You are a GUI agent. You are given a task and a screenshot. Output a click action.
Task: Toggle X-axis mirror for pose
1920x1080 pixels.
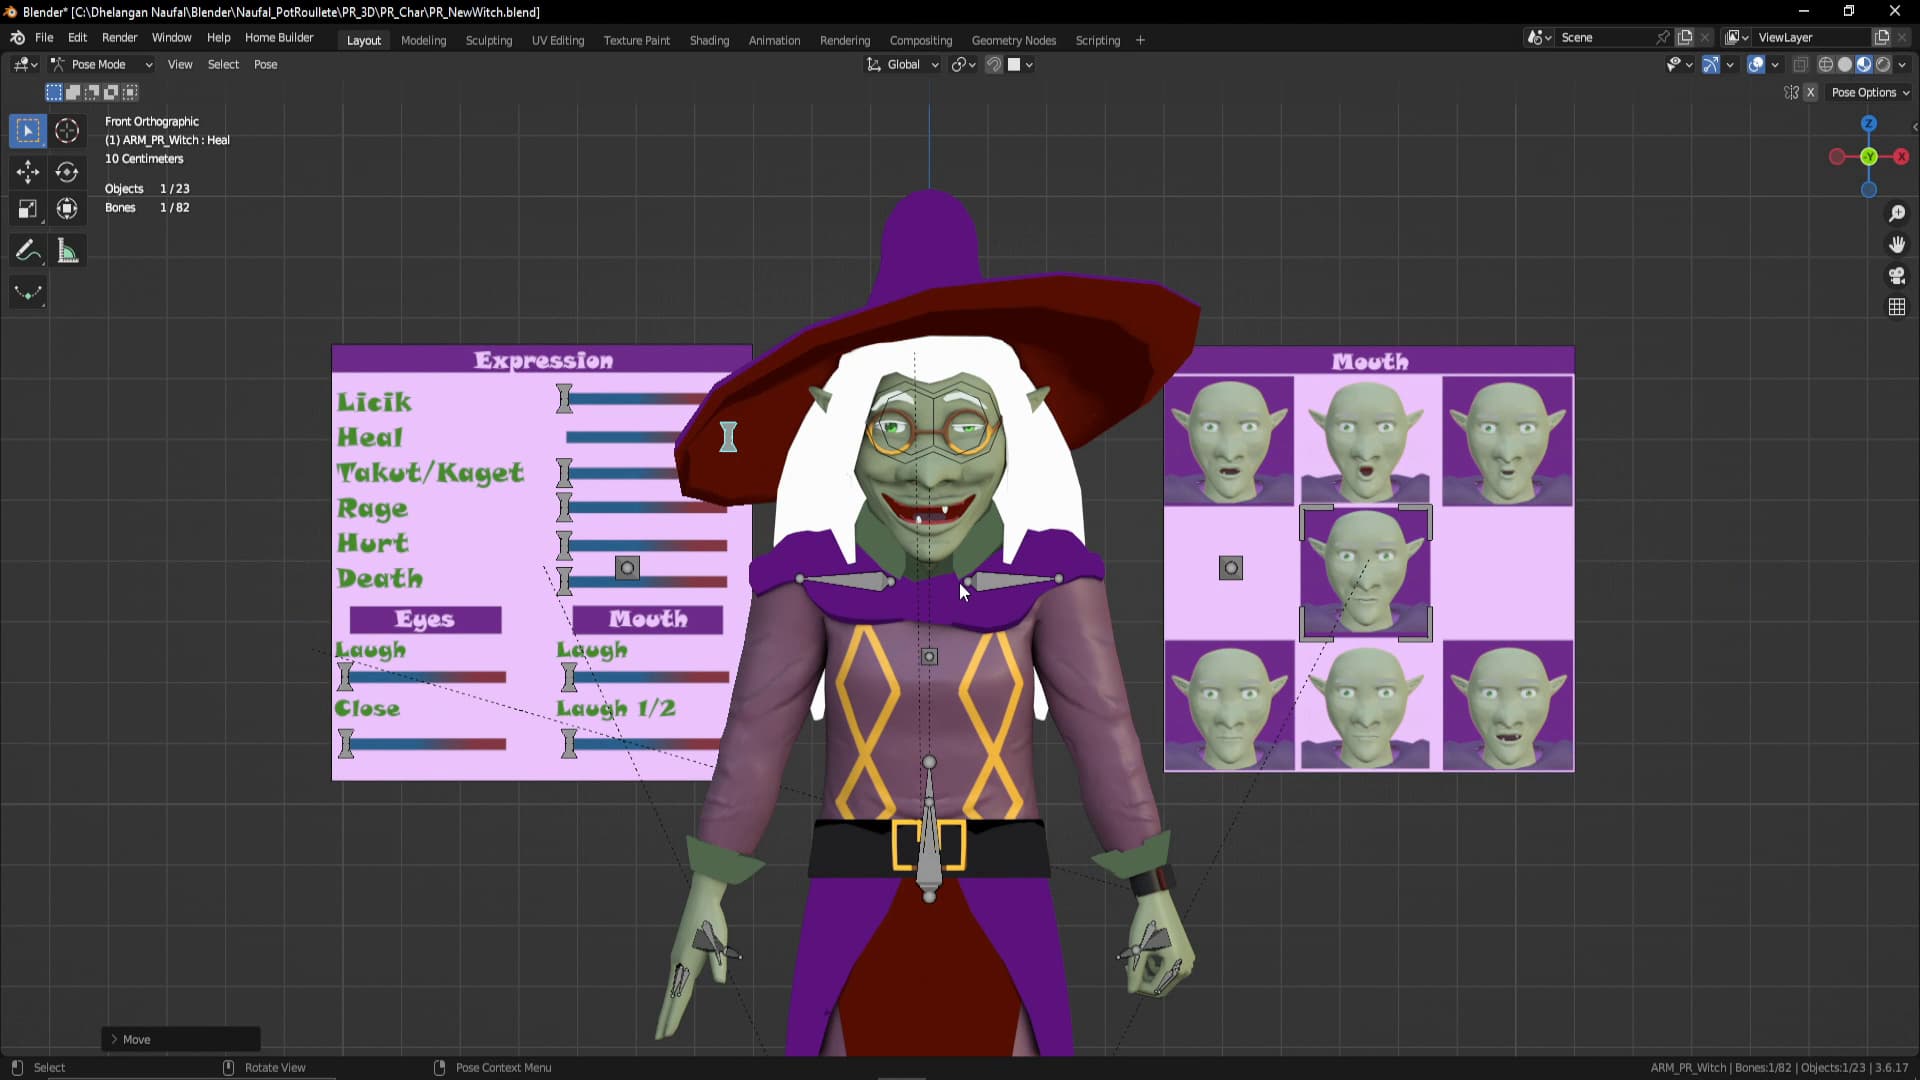point(1810,92)
